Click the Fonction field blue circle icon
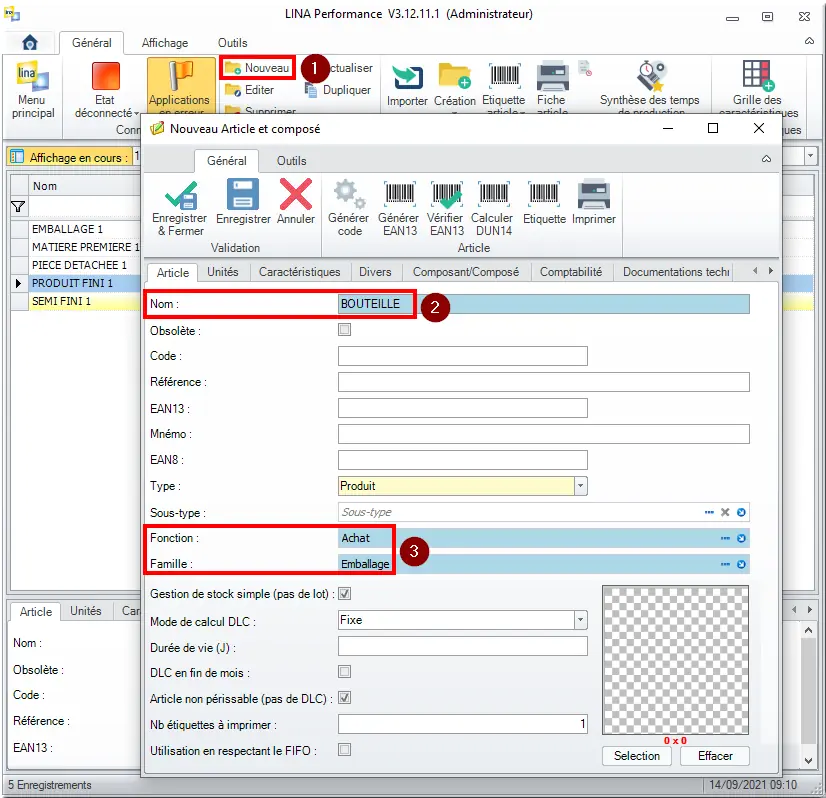826x798 pixels. click(x=741, y=538)
